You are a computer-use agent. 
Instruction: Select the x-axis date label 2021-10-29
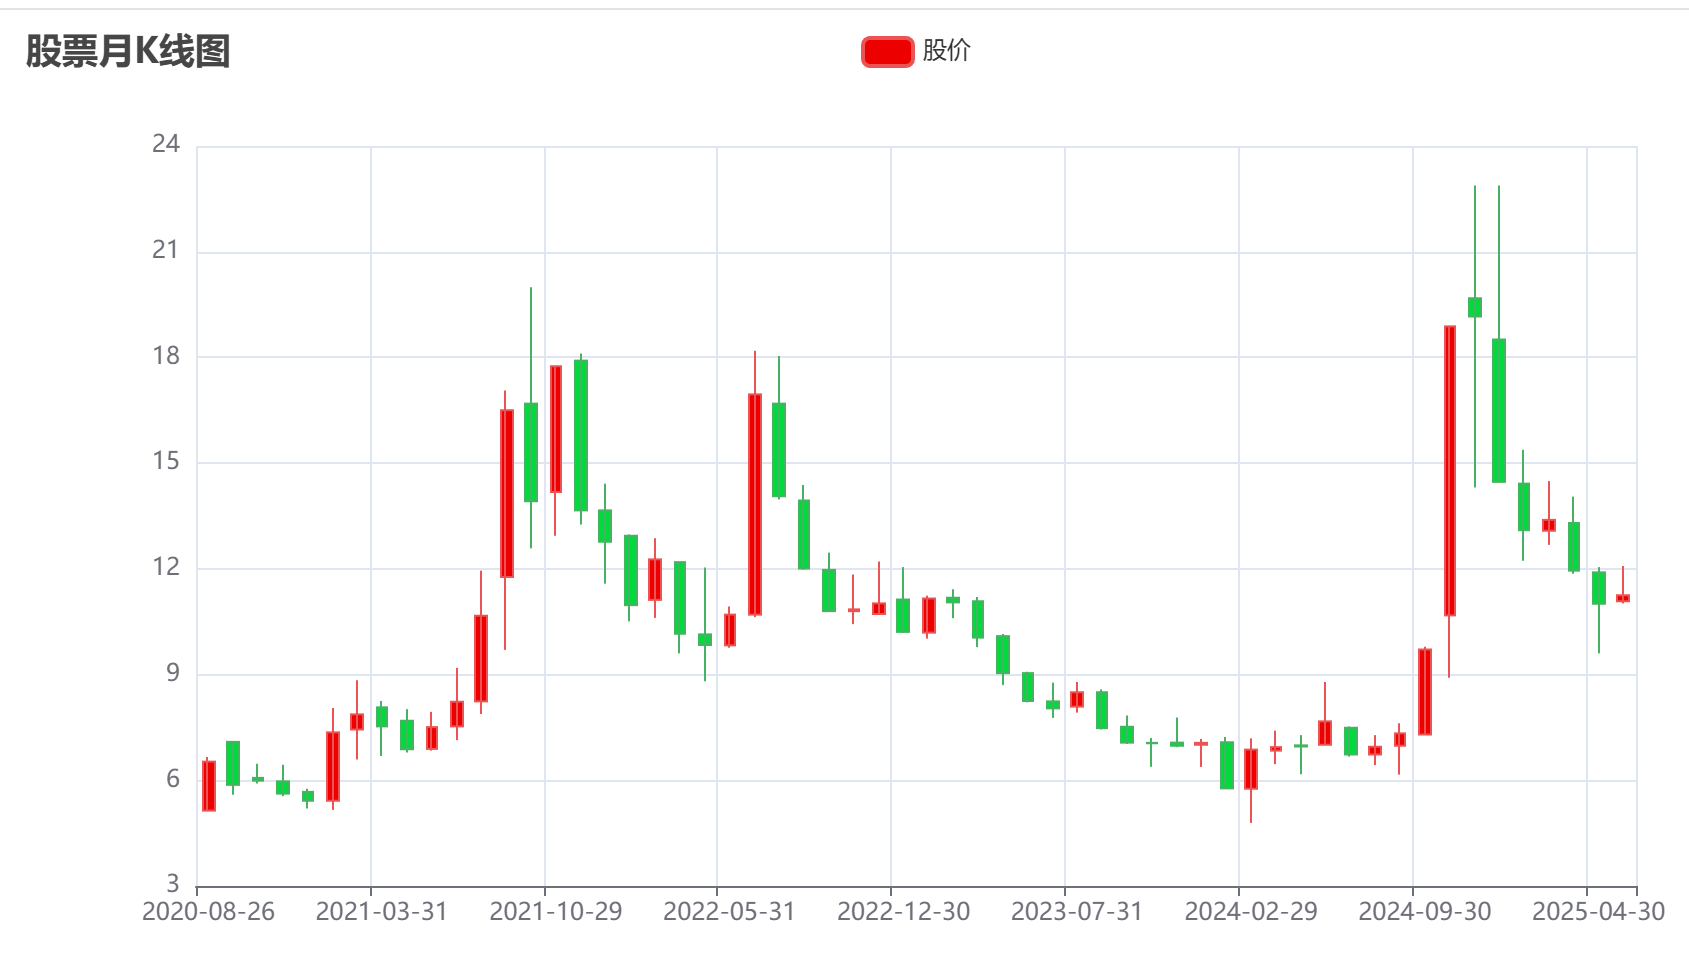pos(555,912)
